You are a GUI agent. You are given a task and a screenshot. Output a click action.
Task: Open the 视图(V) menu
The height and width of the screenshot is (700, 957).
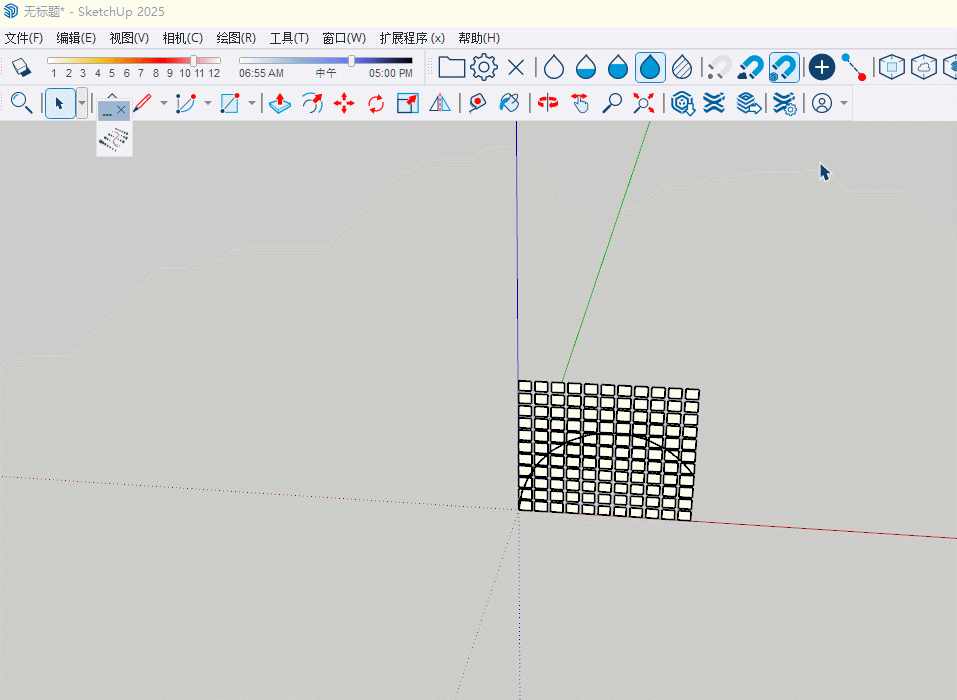coord(129,38)
